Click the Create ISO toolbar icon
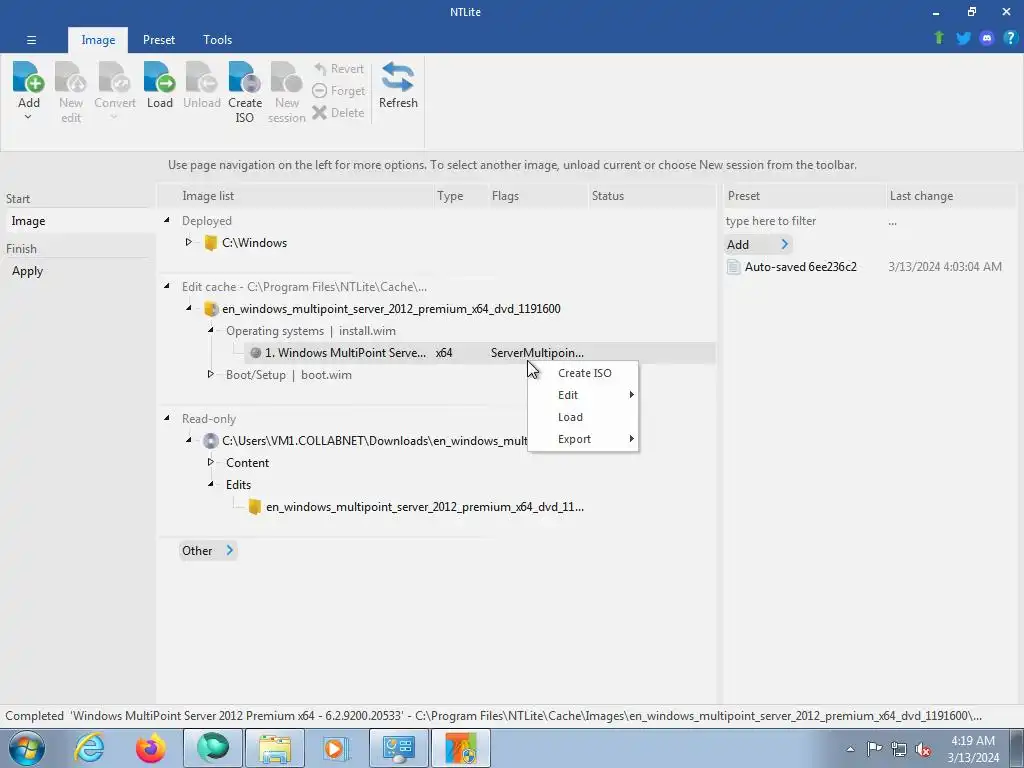 click(x=245, y=78)
